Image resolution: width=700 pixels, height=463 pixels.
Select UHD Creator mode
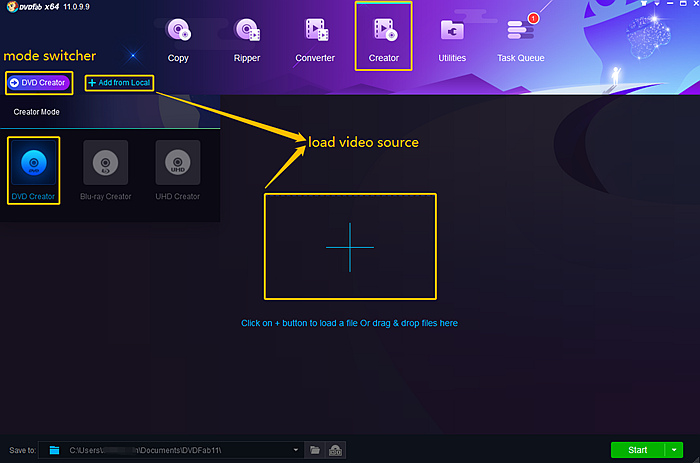(x=178, y=170)
